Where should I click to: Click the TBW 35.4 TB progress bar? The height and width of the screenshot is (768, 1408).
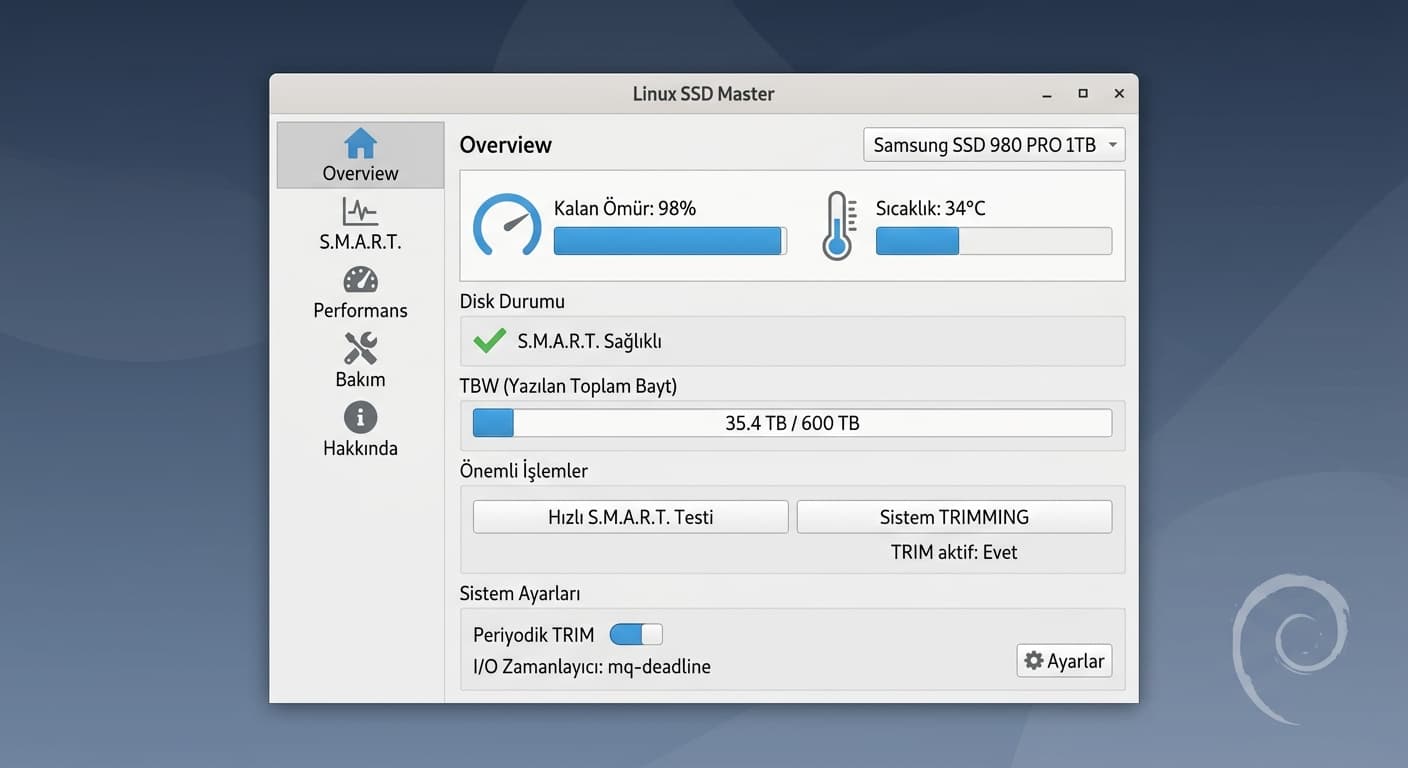tap(792, 423)
